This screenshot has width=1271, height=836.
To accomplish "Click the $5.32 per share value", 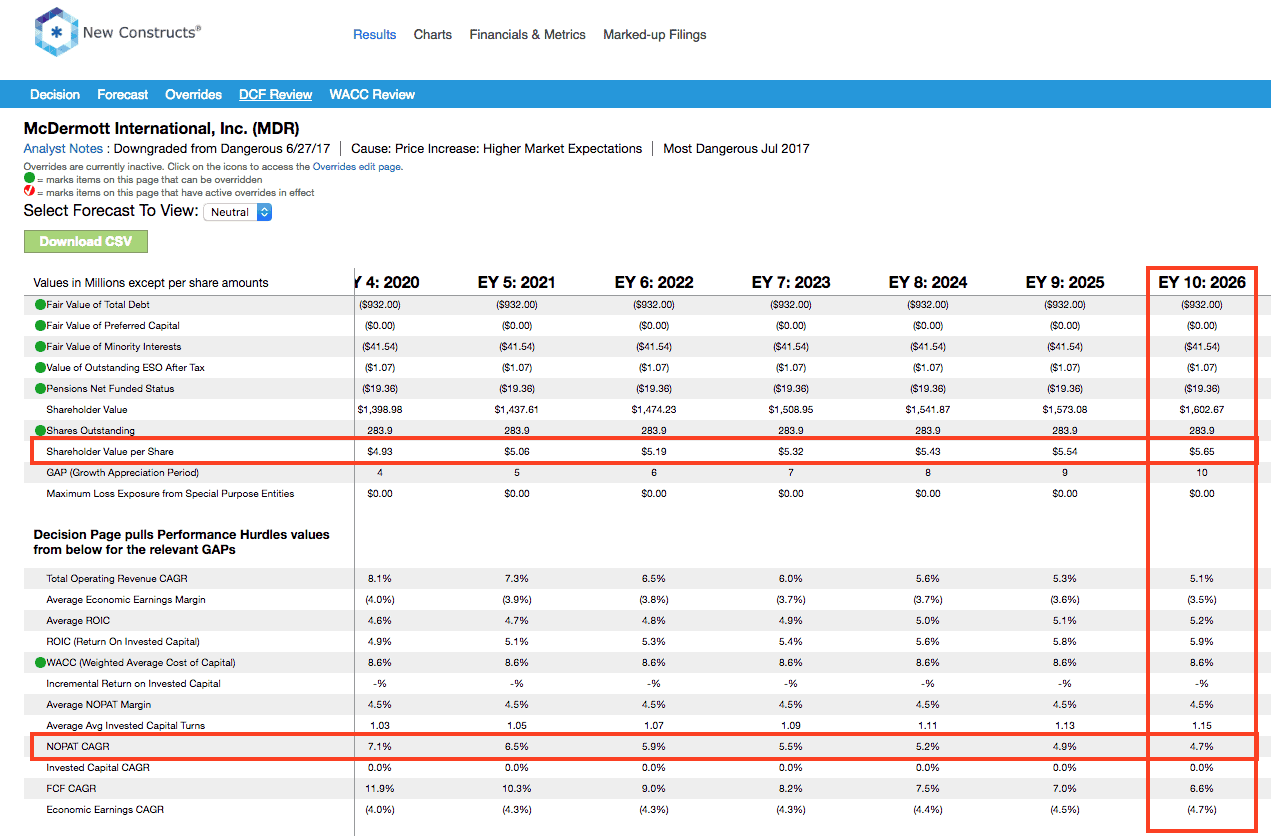I will [791, 452].
